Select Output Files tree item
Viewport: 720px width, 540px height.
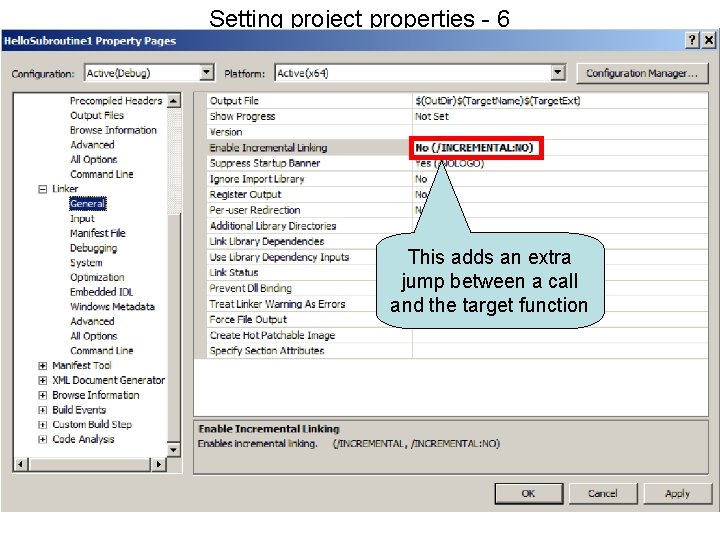[x=97, y=115]
